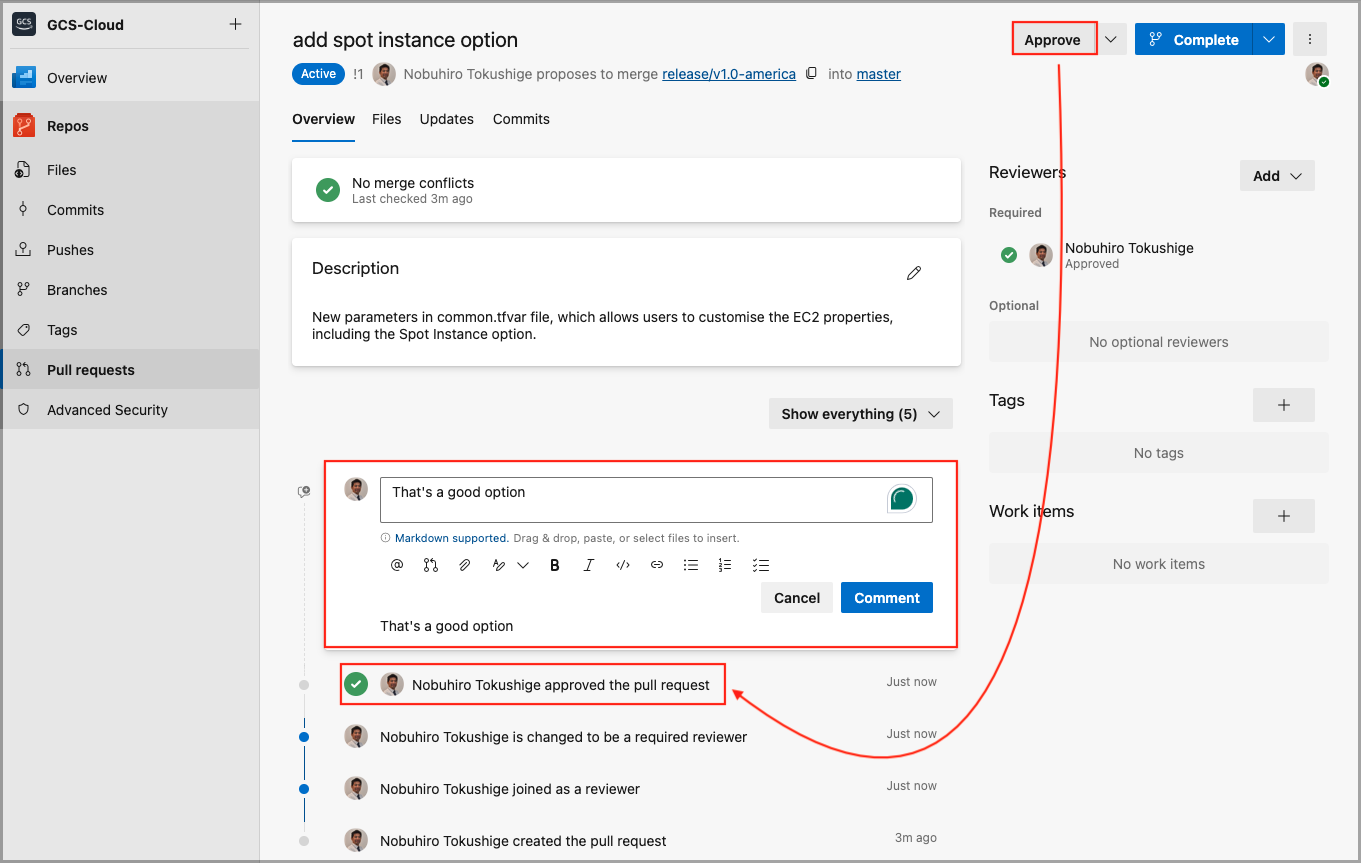
Task: Click the blue Comment button
Action: pos(886,598)
